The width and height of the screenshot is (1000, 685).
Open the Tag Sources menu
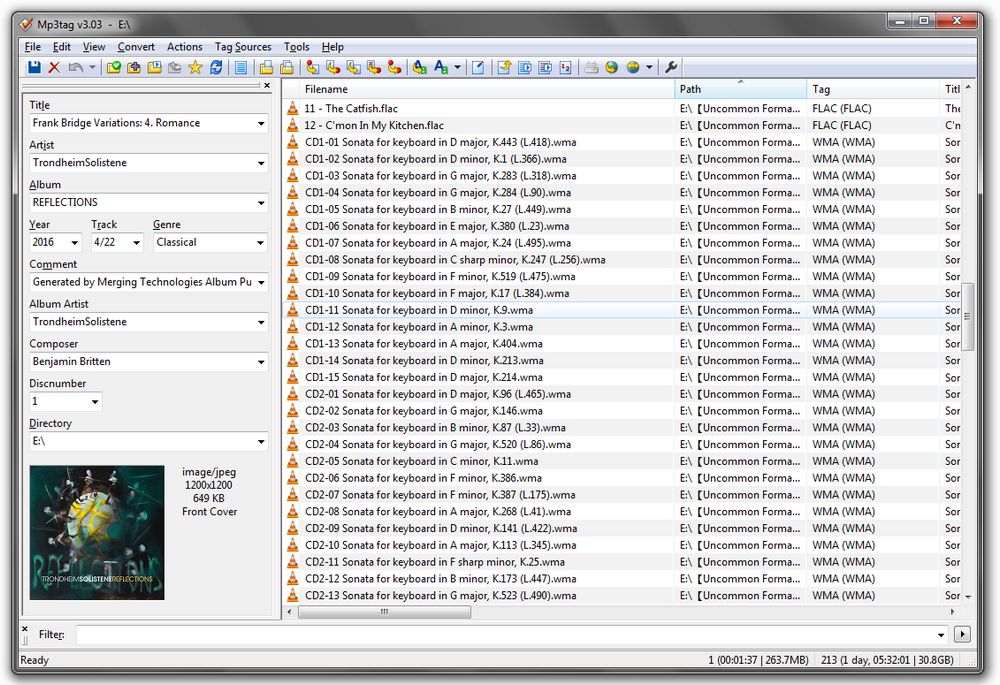click(x=243, y=46)
